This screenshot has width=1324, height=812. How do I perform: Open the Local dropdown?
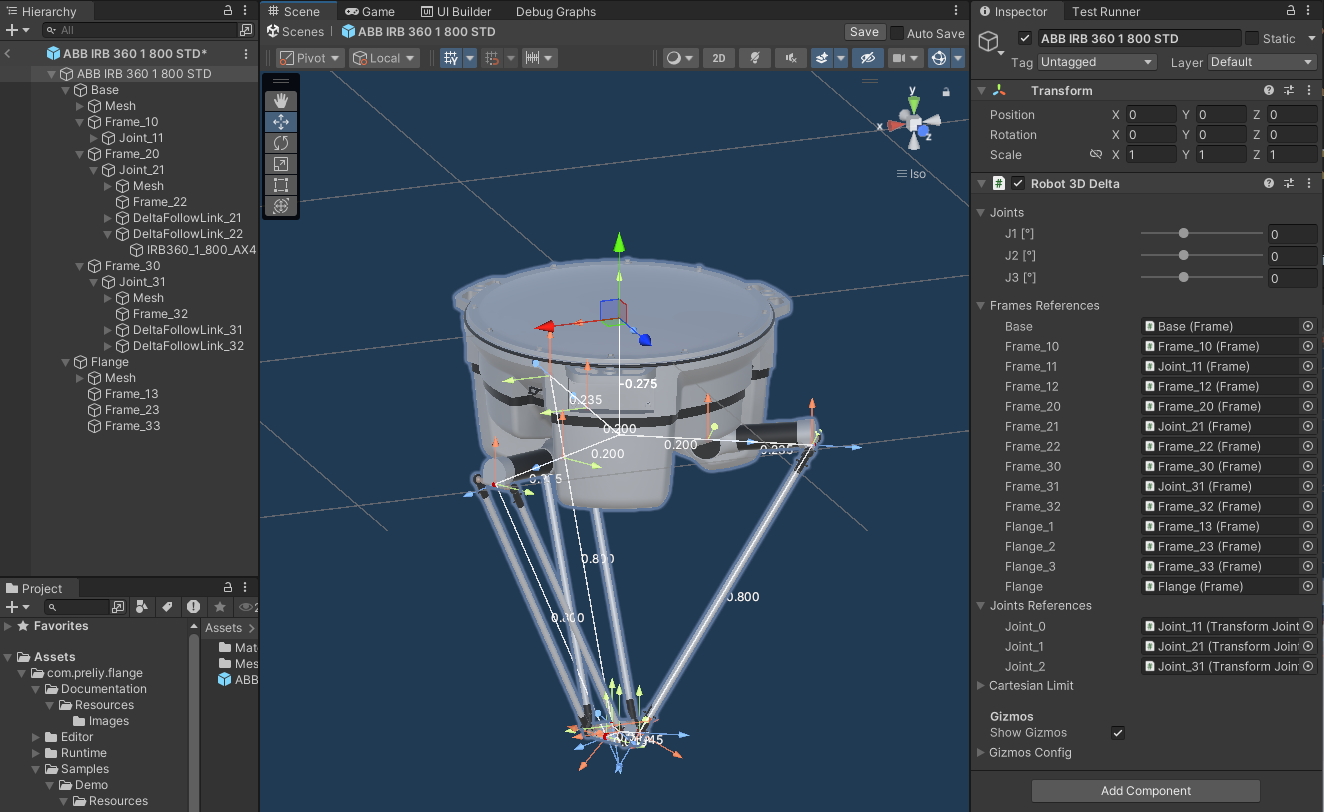(383, 58)
